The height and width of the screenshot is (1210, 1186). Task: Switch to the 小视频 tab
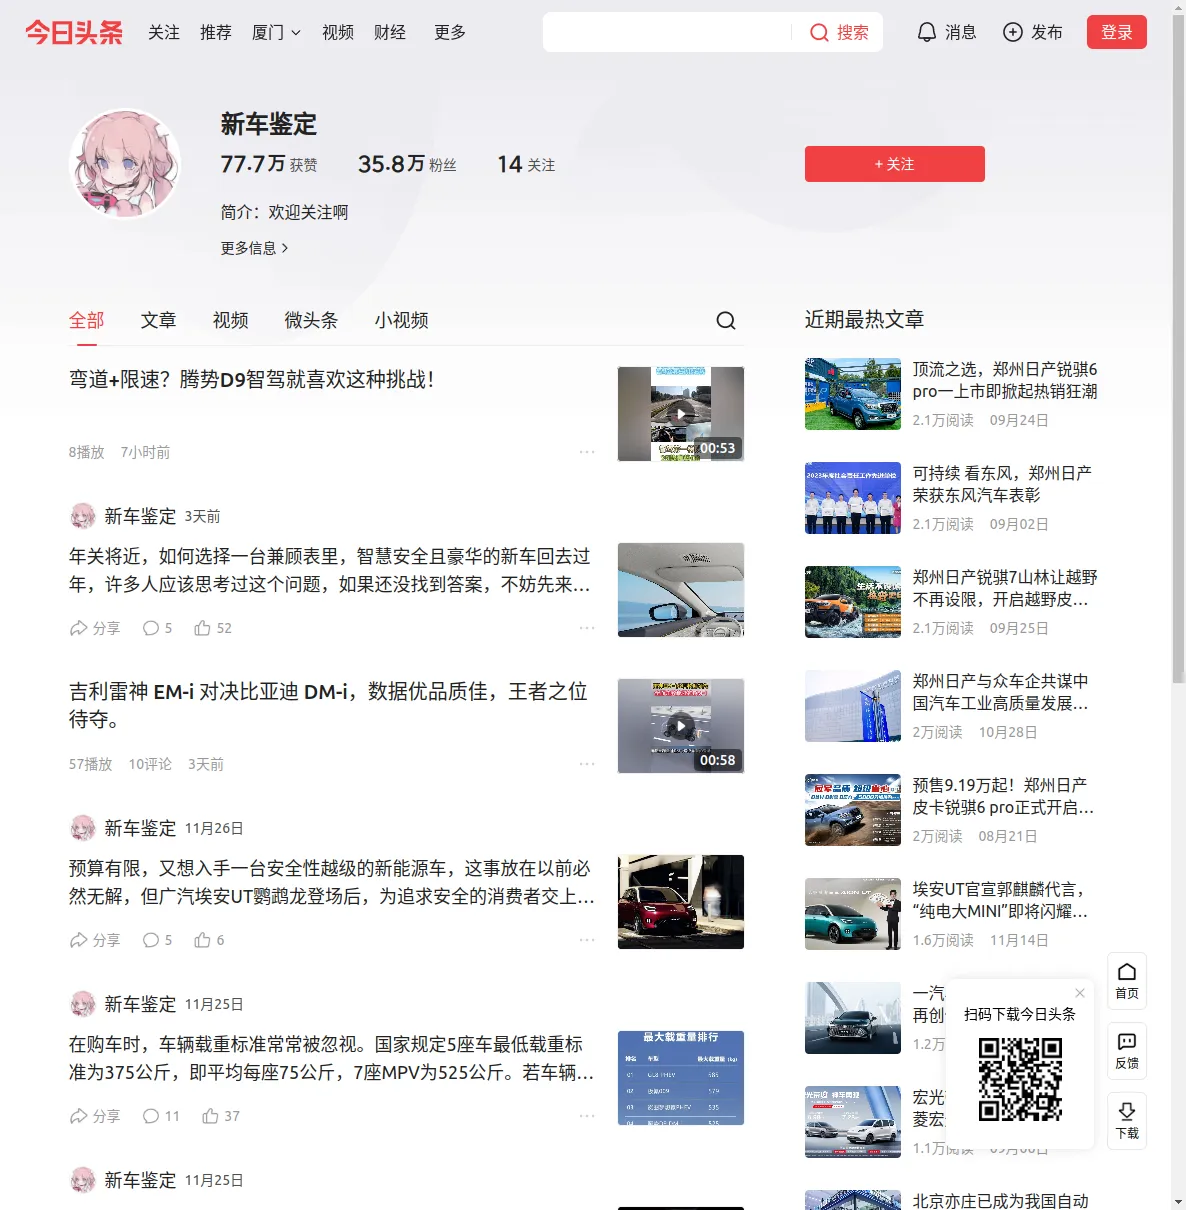402,320
